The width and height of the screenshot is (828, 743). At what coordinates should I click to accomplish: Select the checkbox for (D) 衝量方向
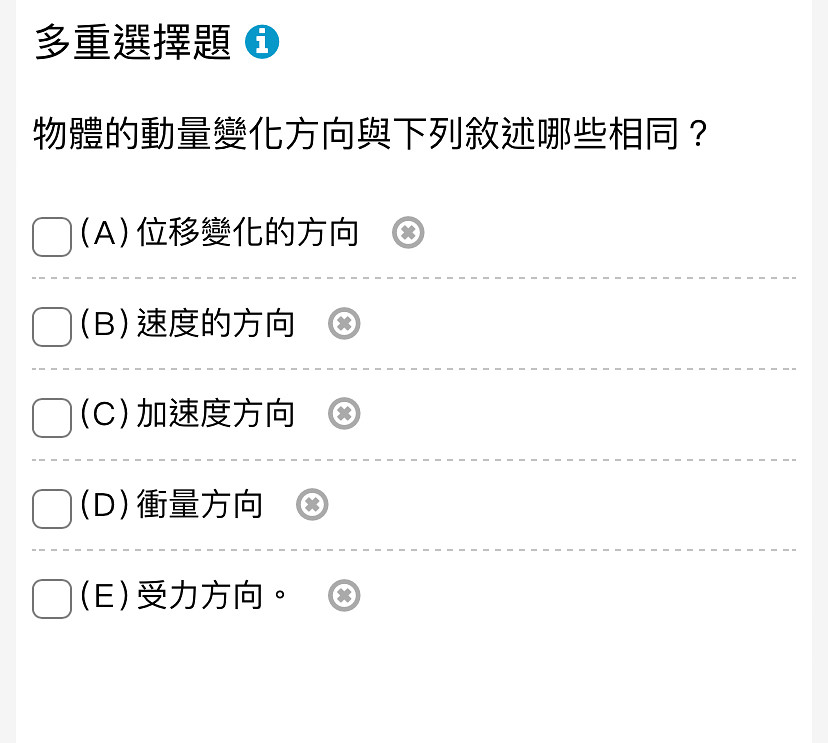pyautogui.click(x=52, y=509)
